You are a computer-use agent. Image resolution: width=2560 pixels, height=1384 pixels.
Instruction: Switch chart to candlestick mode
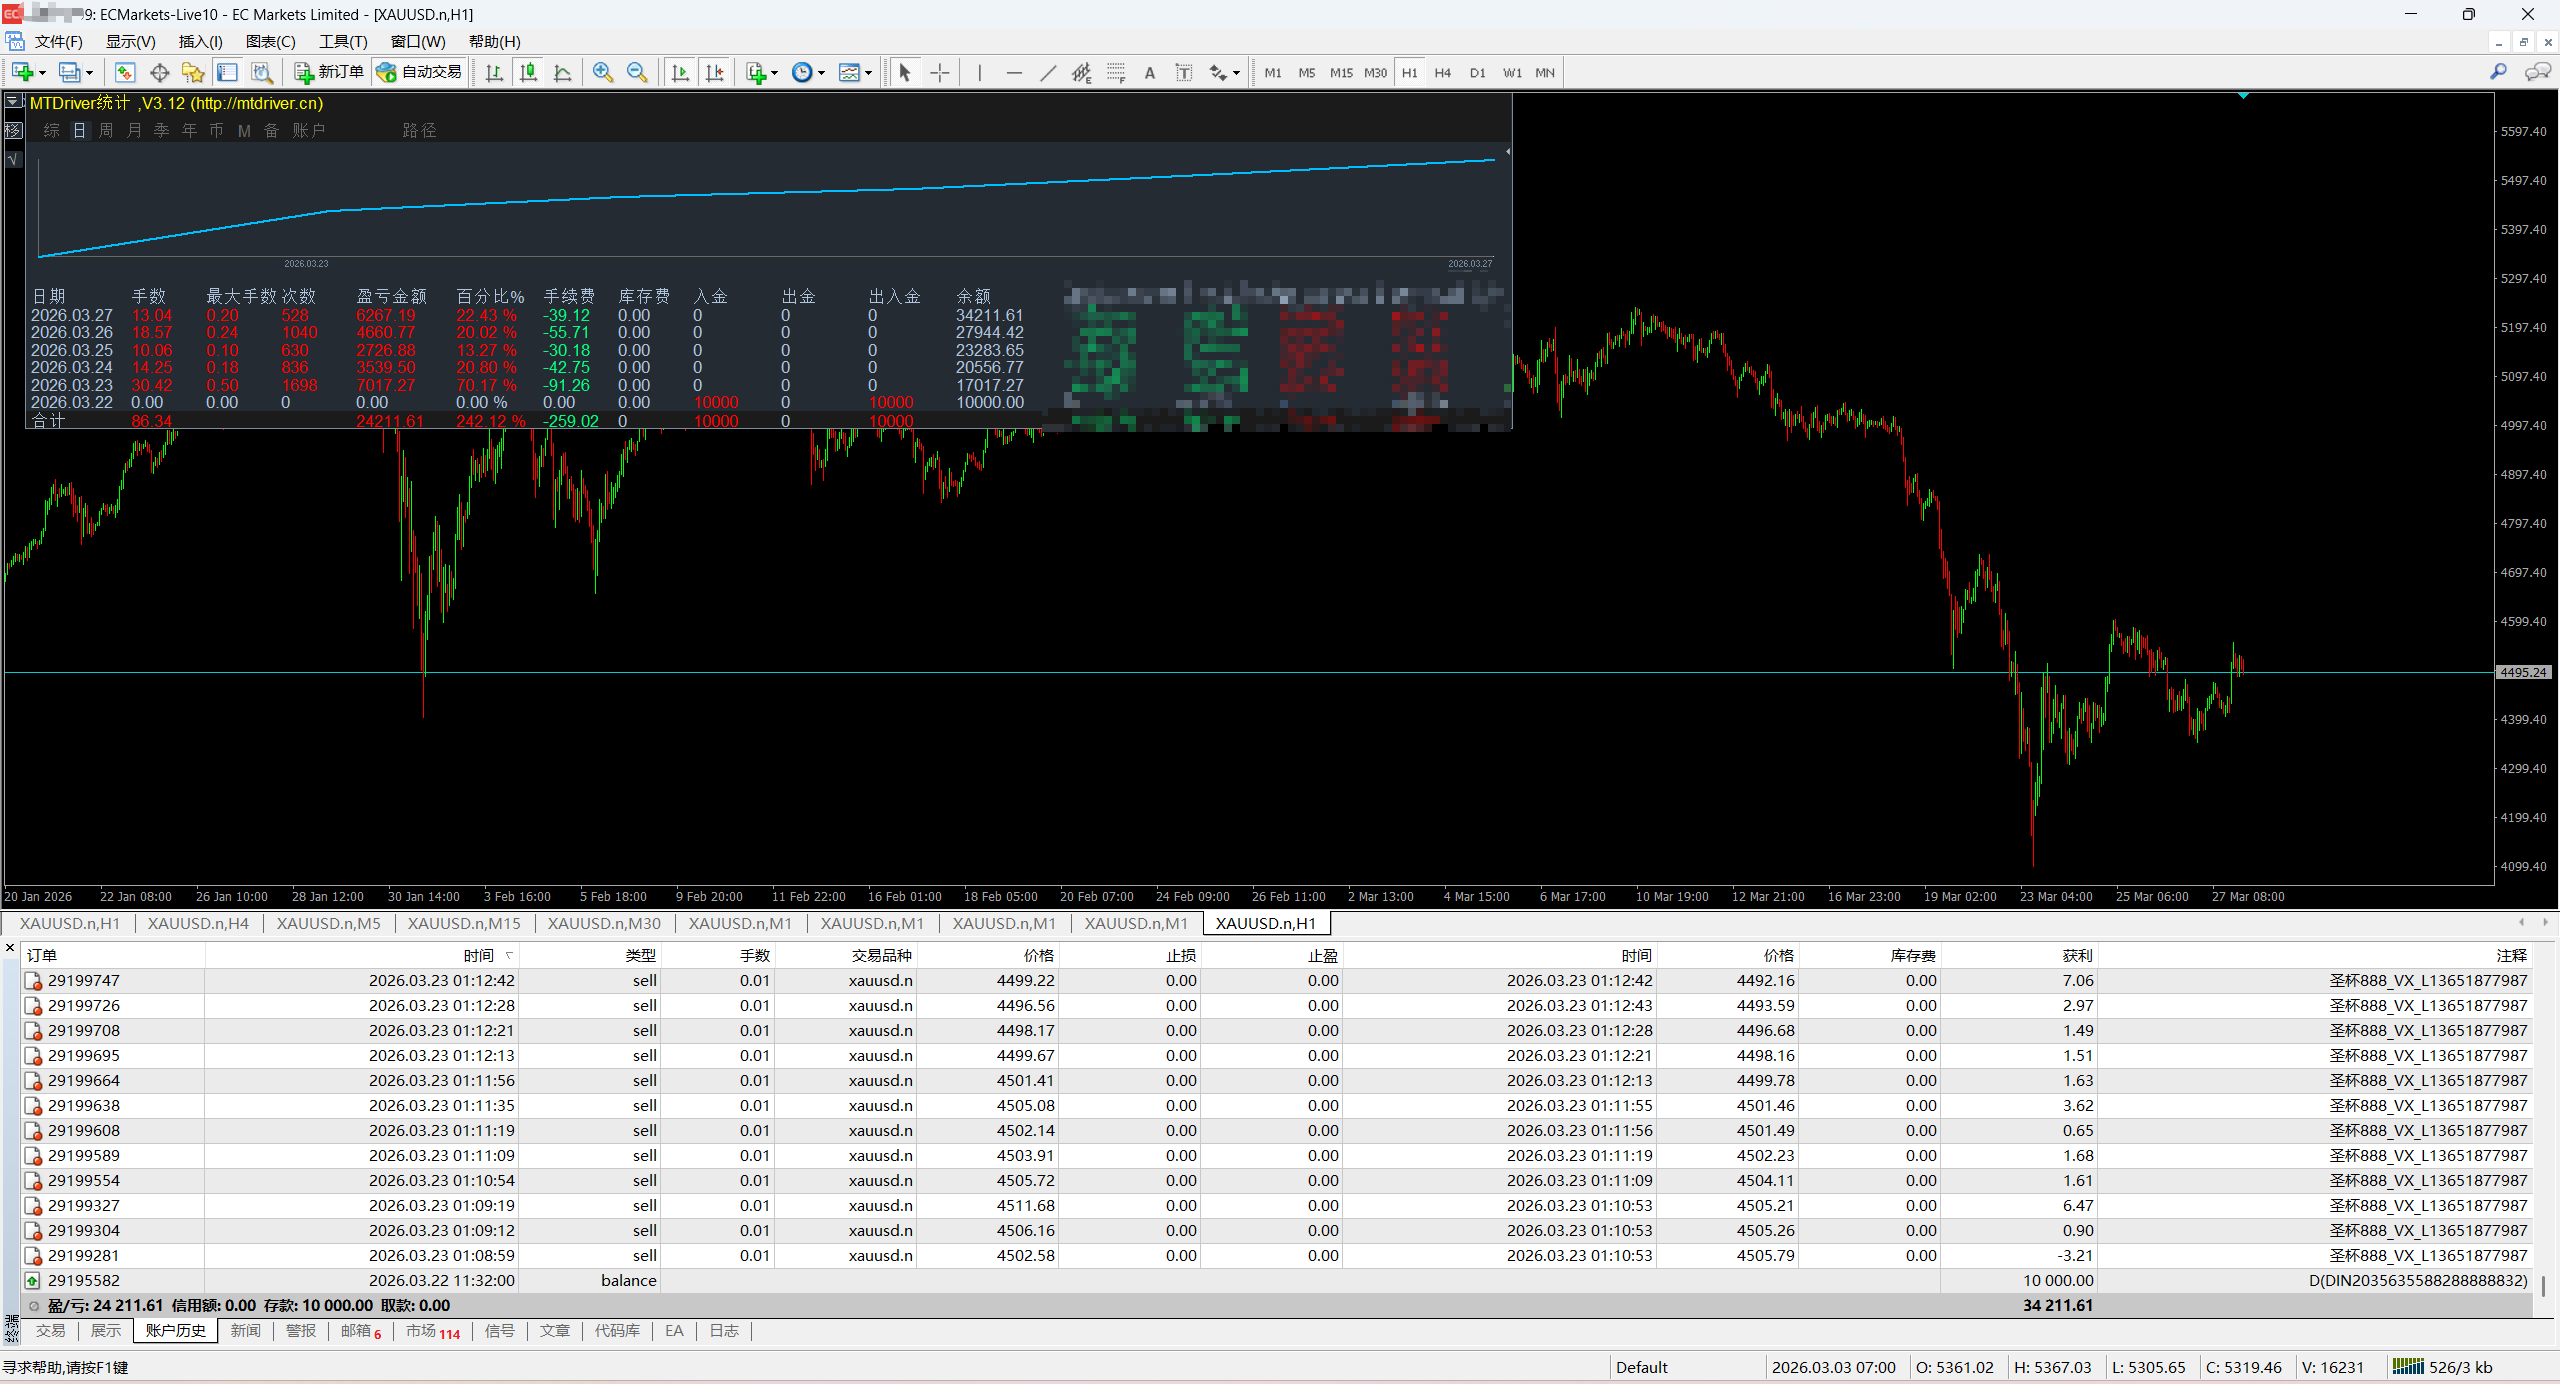pyautogui.click(x=529, y=72)
